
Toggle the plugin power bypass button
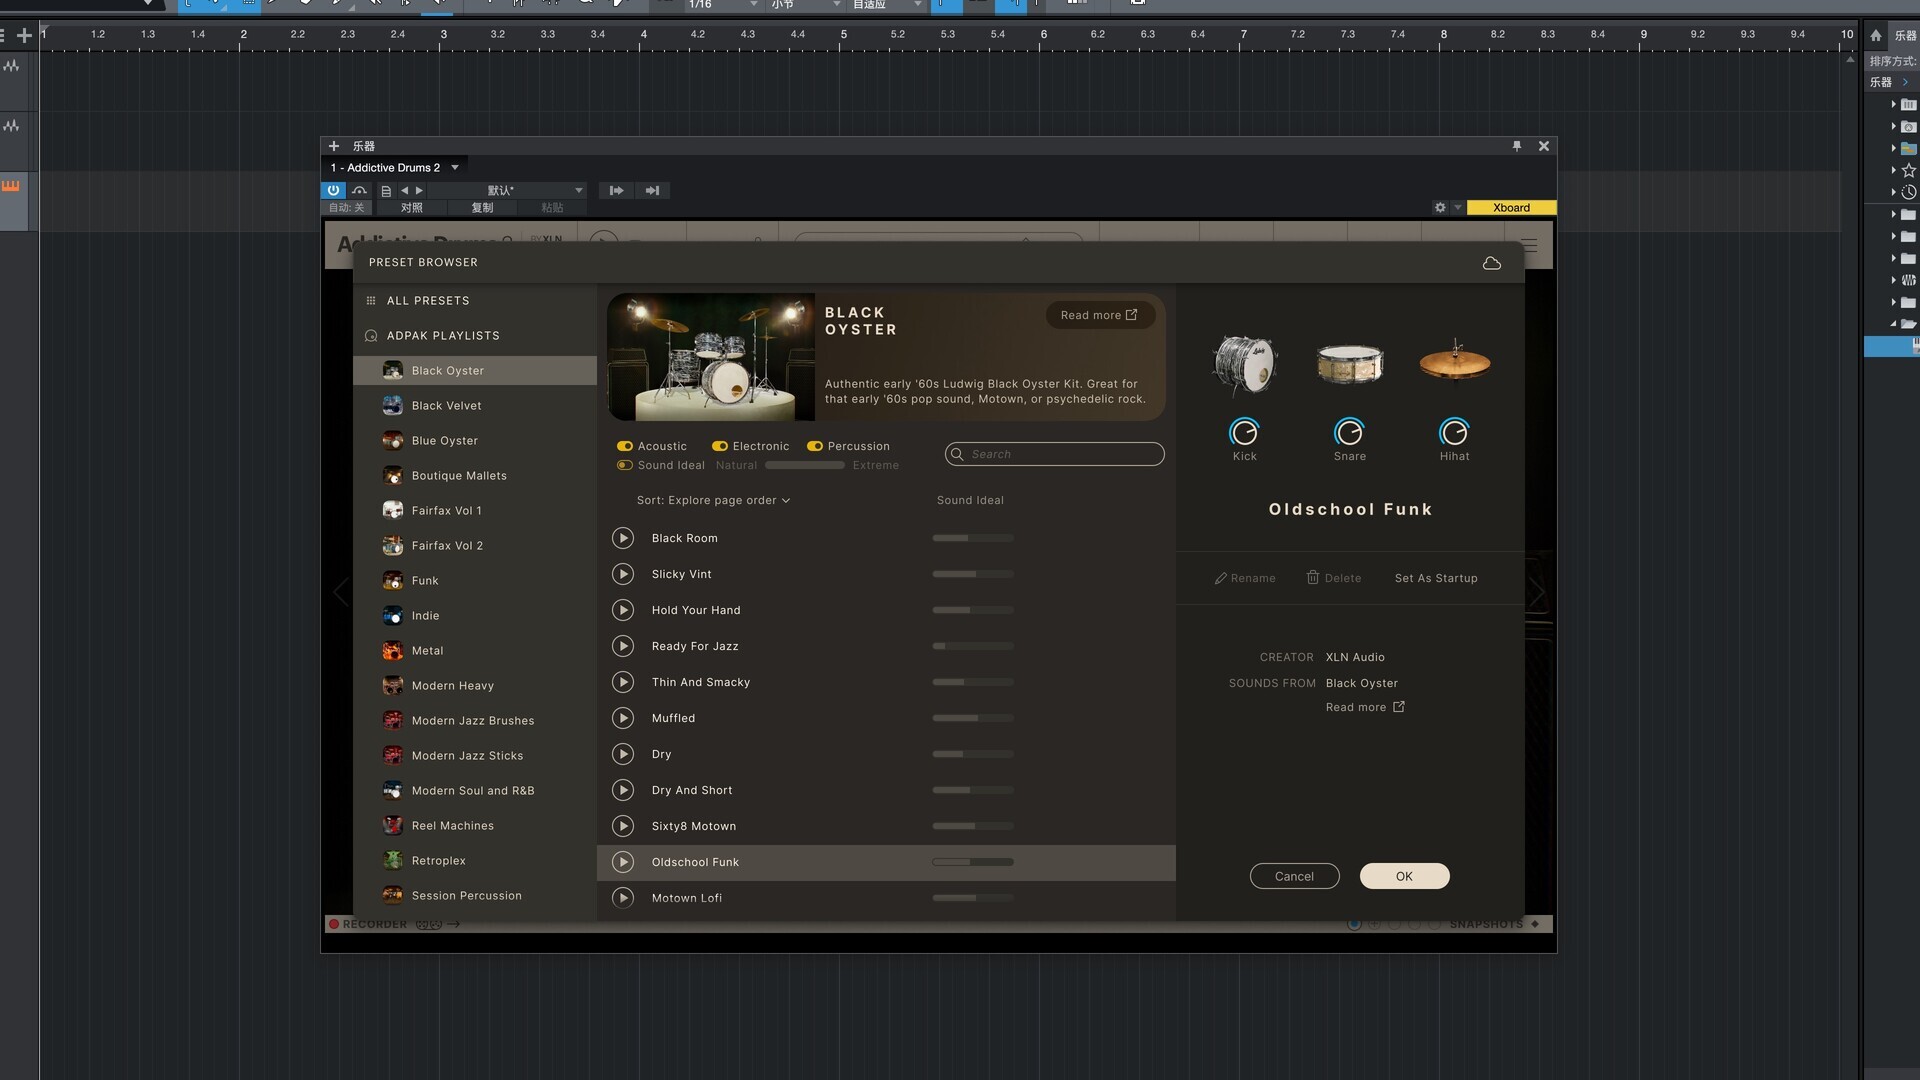click(x=333, y=190)
